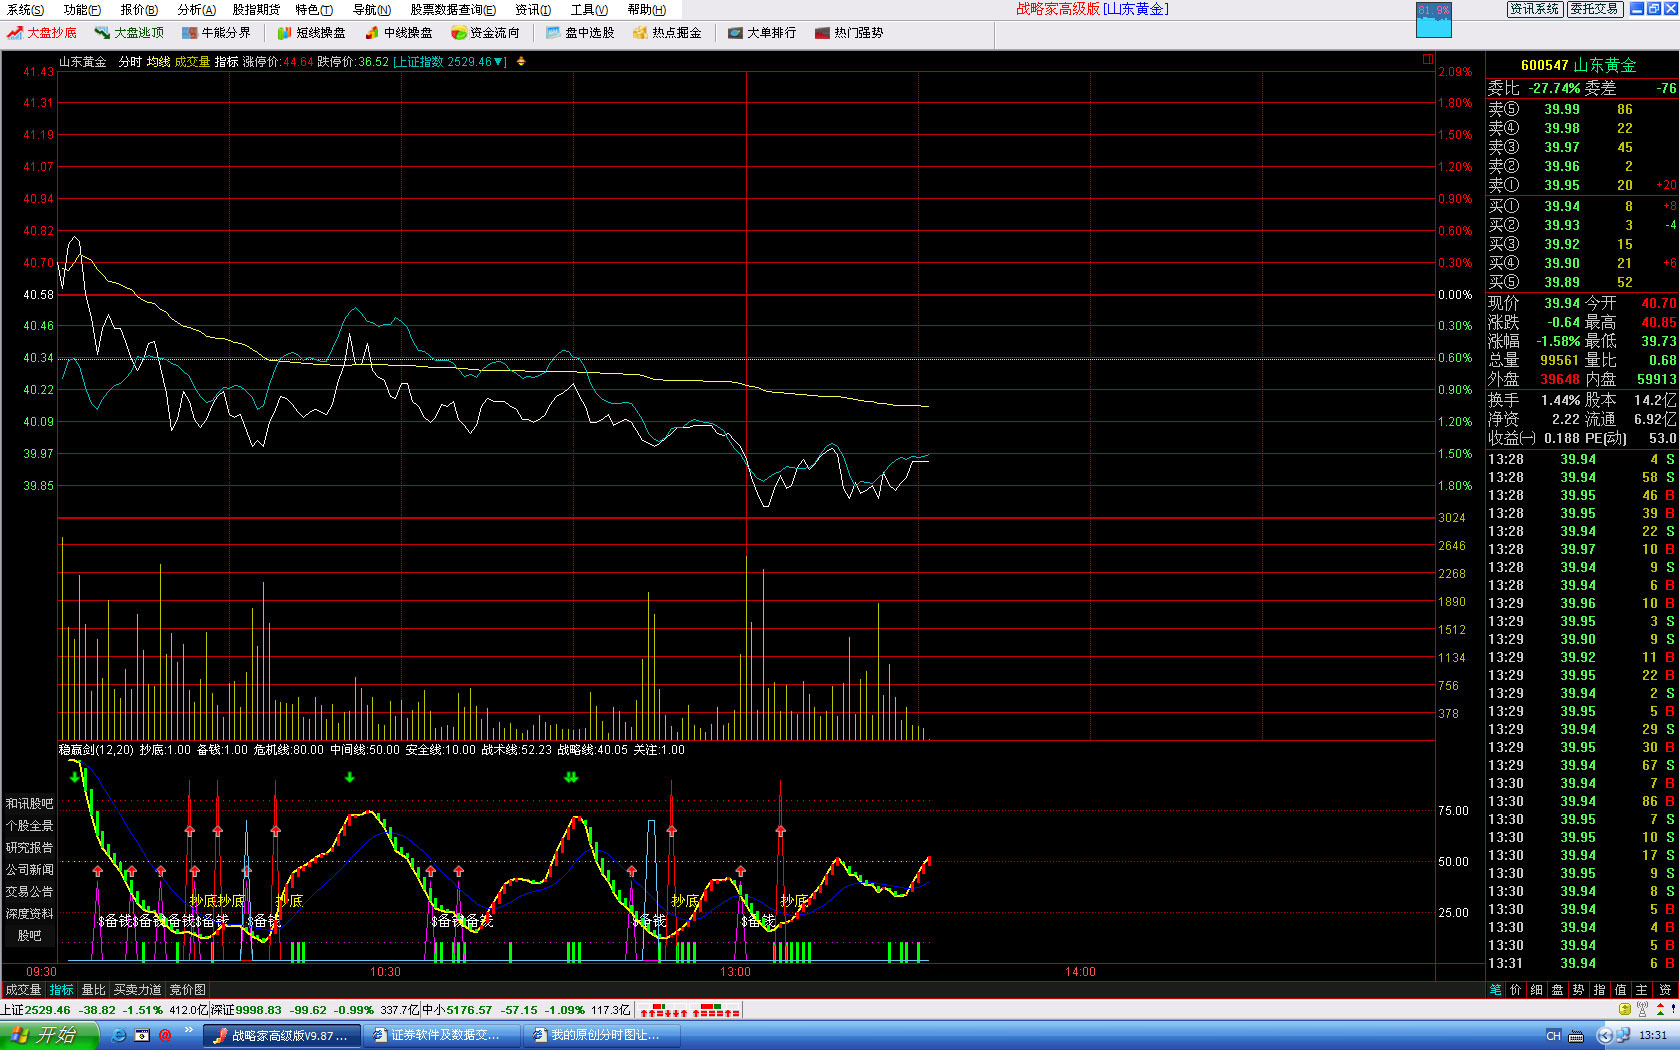Switch to 证券软件及数据交 taskbar window
Image resolution: width=1680 pixels, height=1050 pixels.
click(443, 1036)
